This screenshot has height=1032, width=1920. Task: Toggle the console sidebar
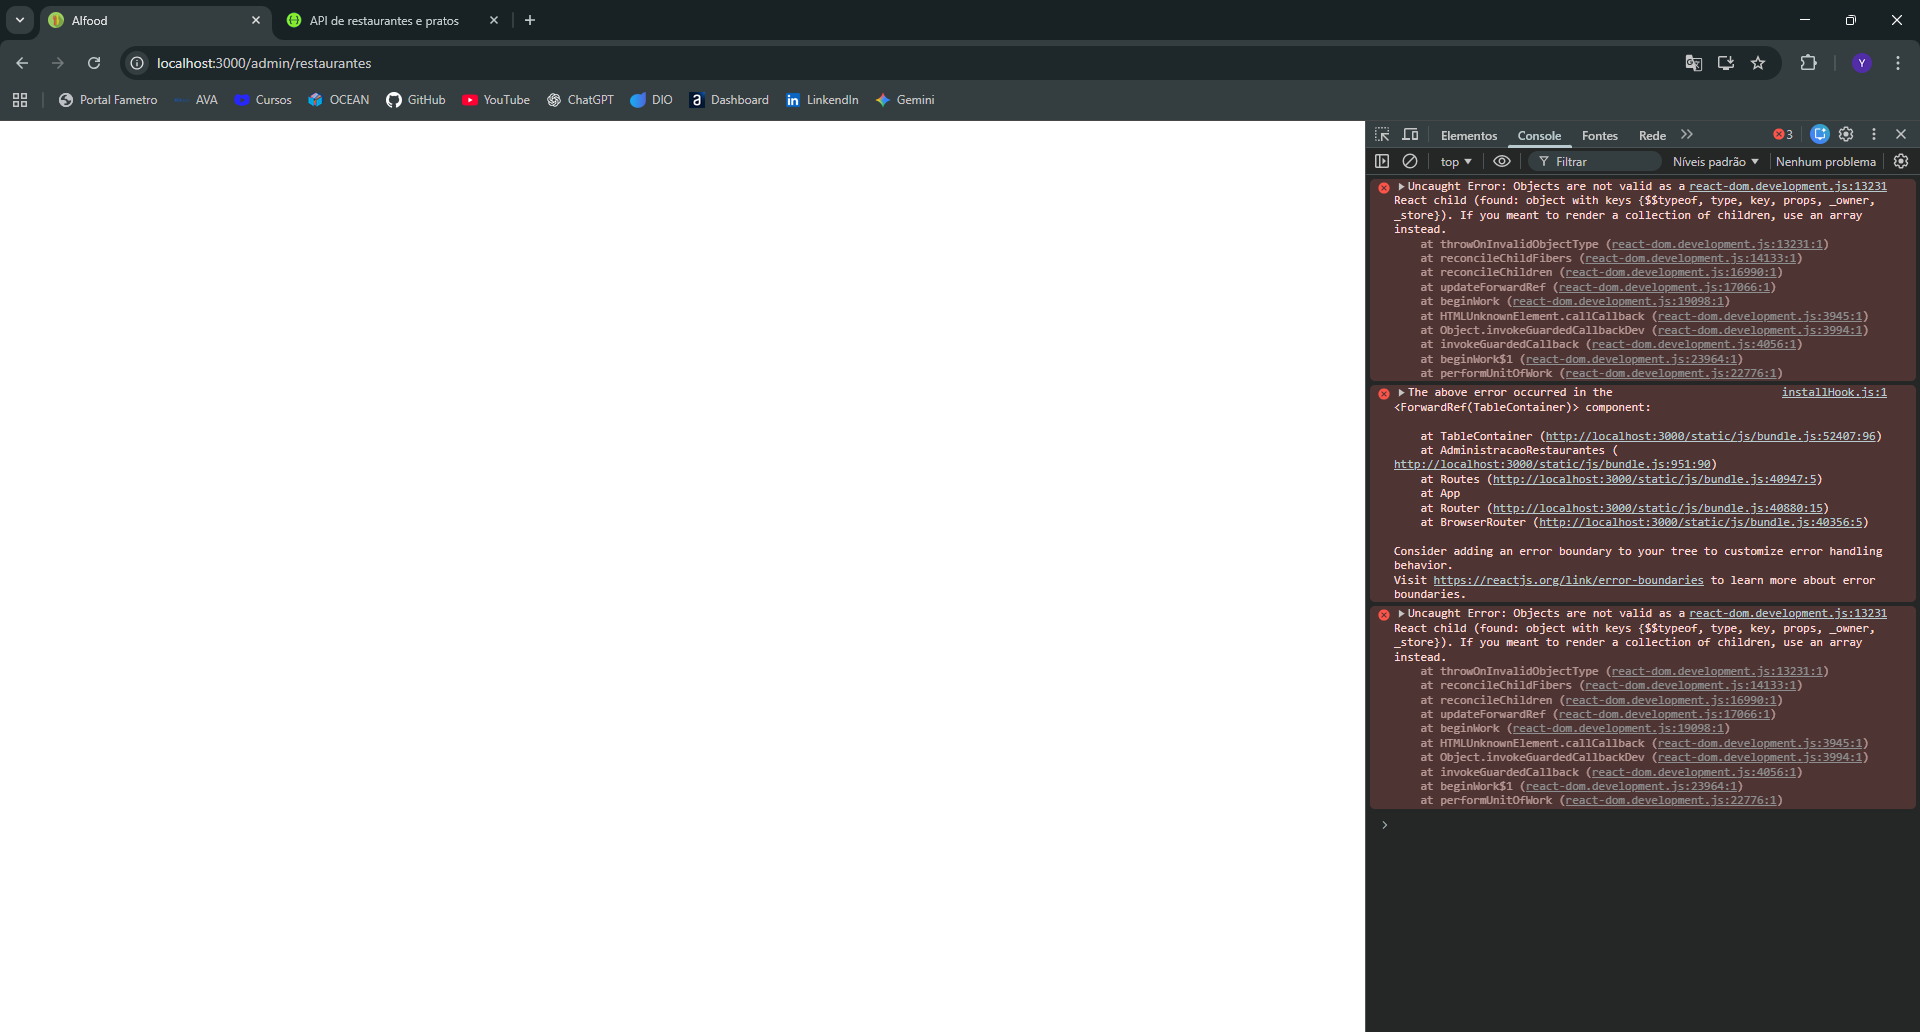click(x=1382, y=161)
